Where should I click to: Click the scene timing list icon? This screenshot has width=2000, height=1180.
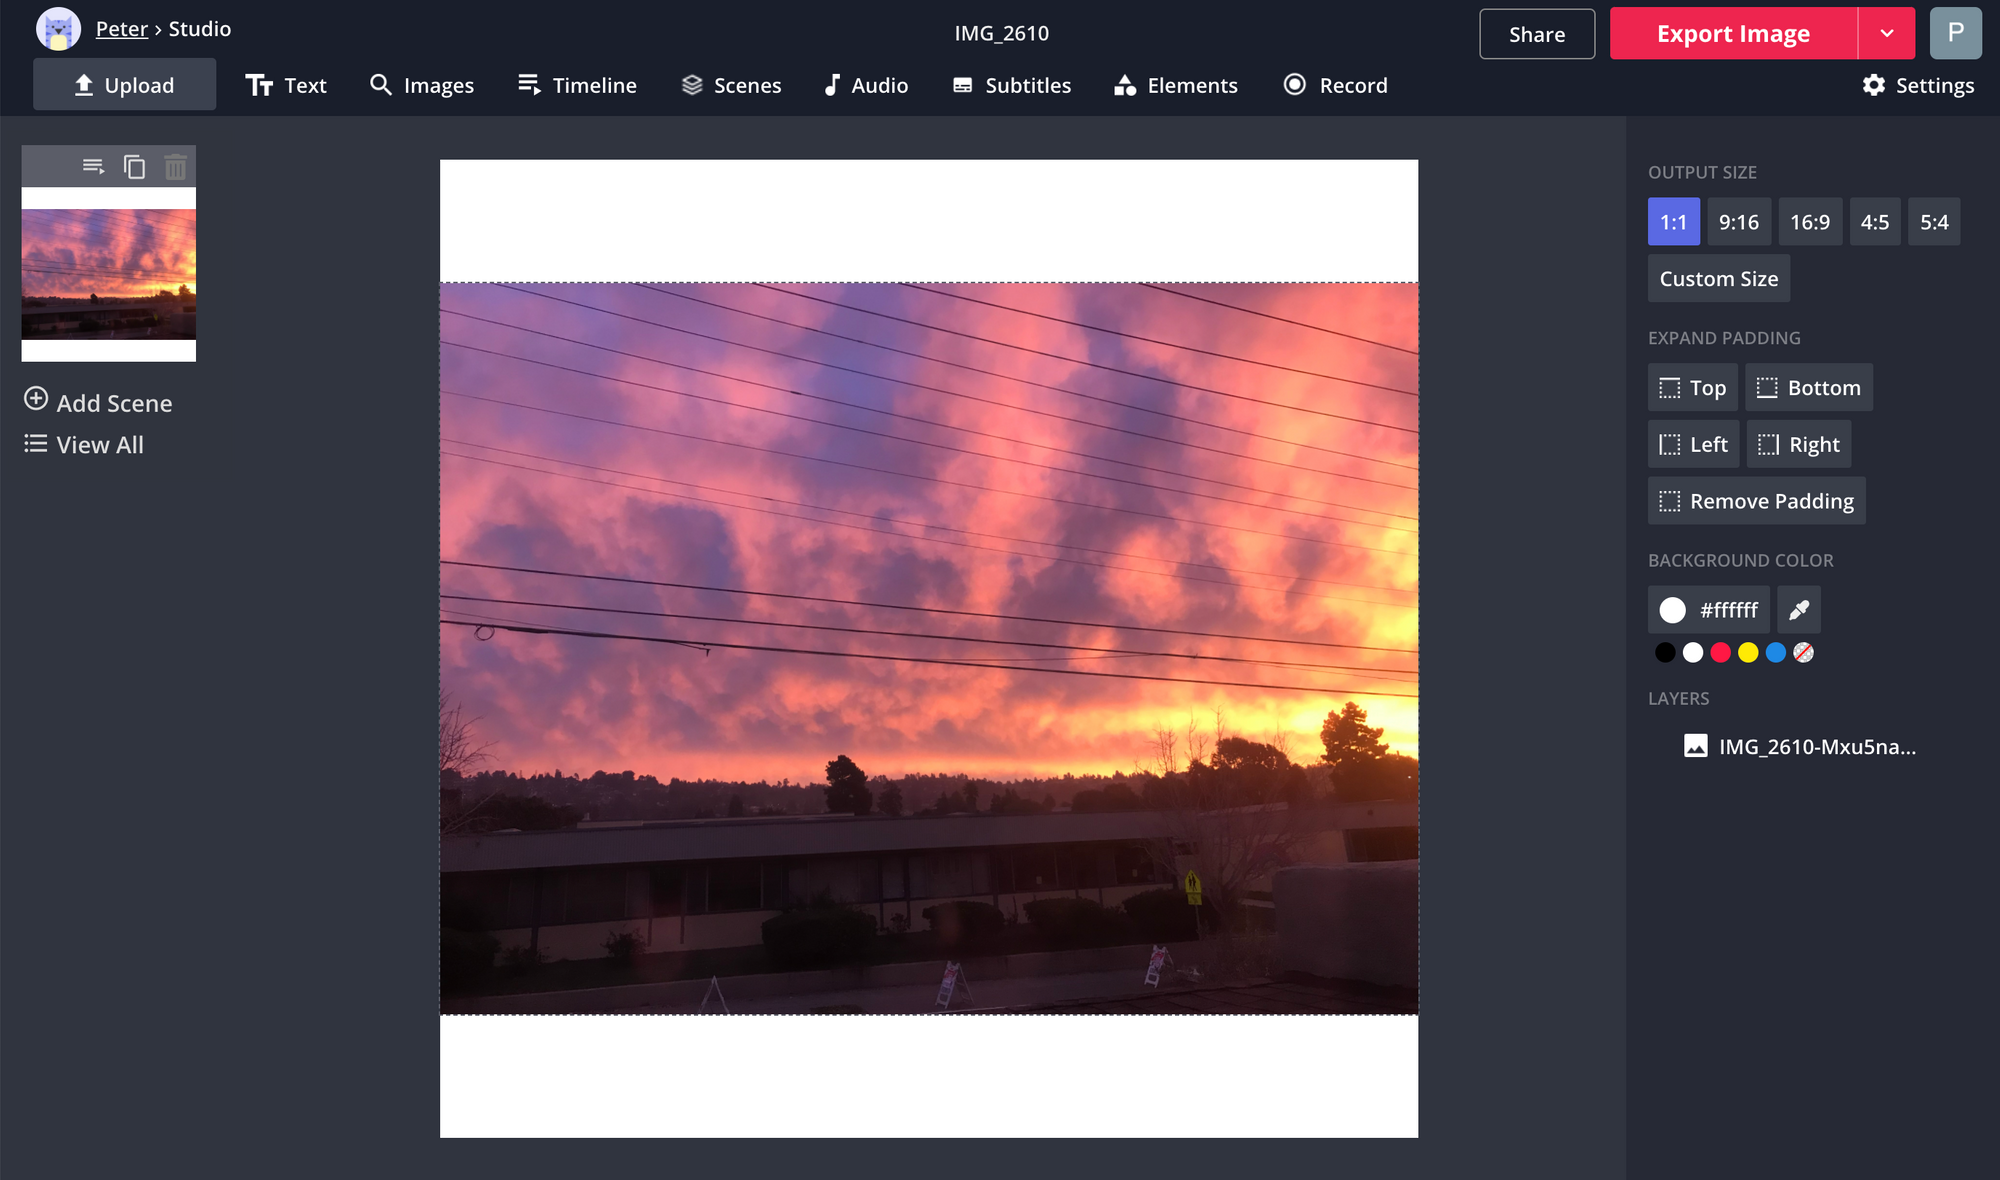(x=94, y=166)
